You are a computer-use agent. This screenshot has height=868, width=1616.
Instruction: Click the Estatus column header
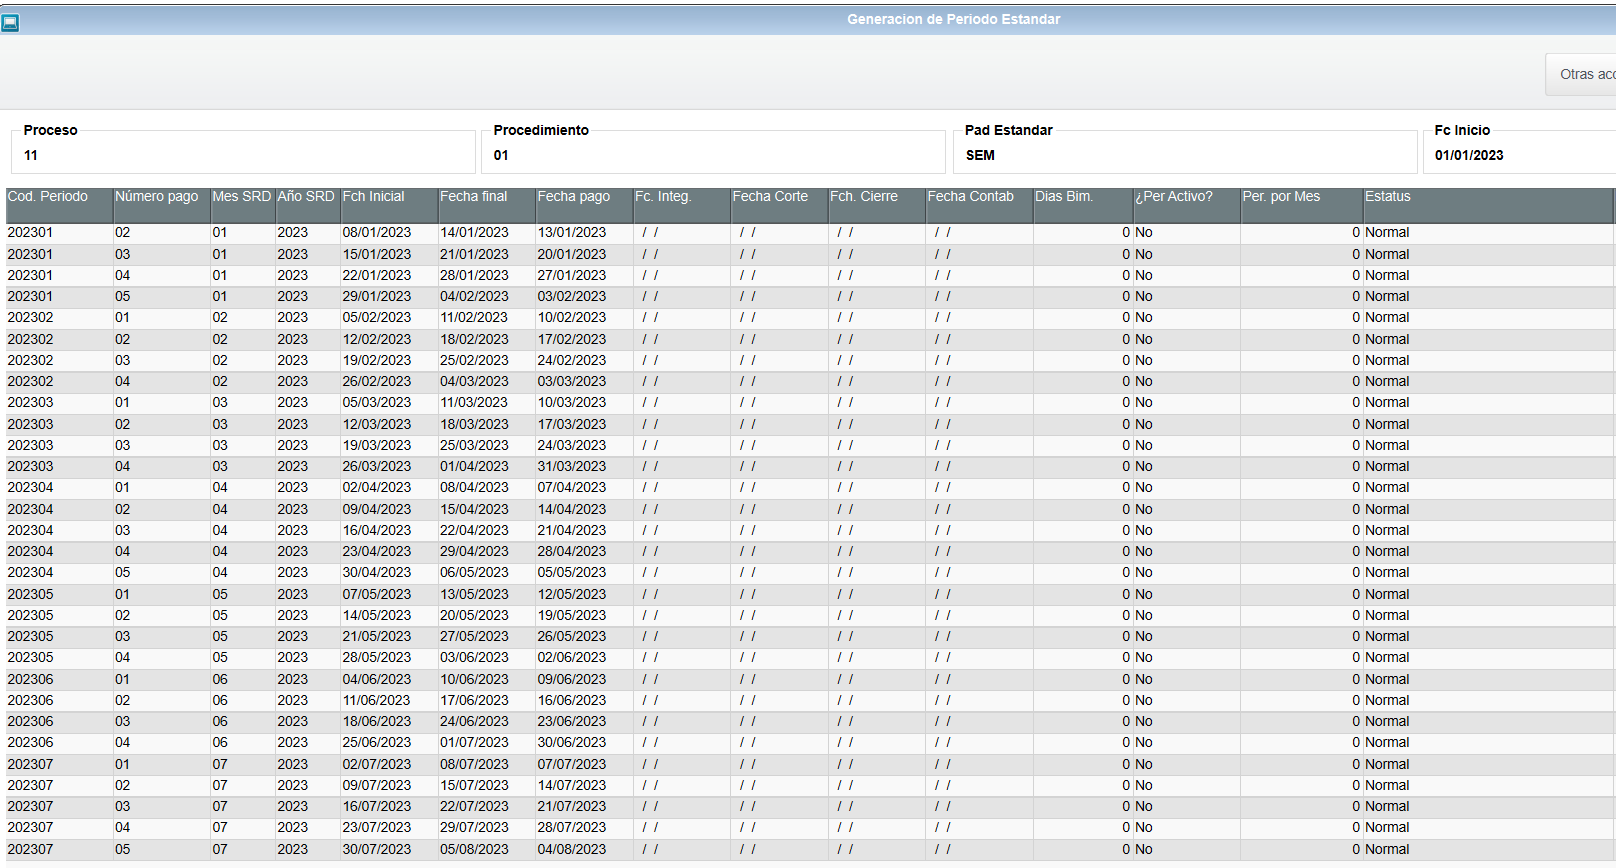coord(1488,205)
